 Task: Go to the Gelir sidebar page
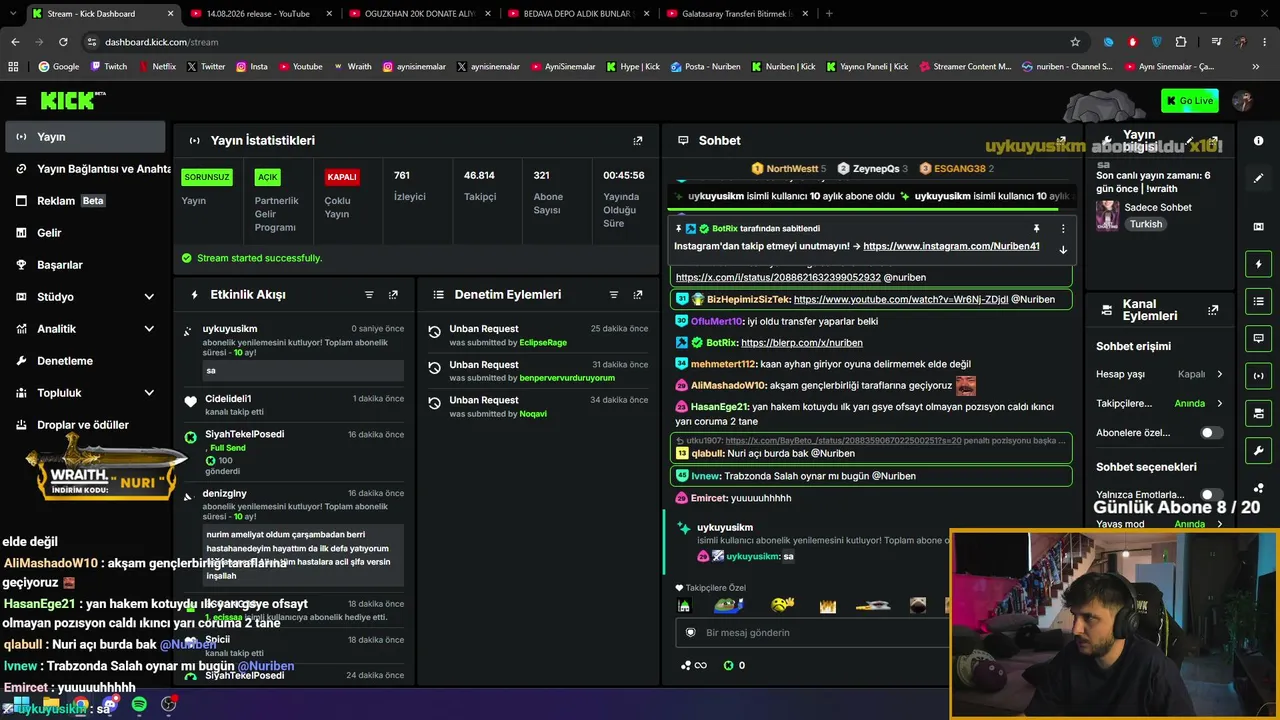click(85, 233)
